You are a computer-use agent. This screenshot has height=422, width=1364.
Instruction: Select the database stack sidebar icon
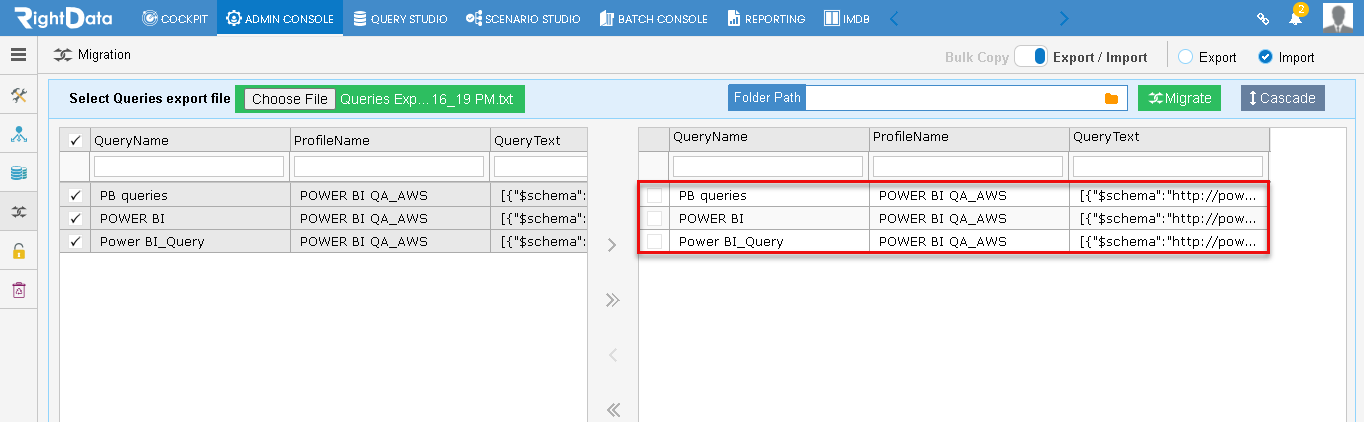point(18,173)
